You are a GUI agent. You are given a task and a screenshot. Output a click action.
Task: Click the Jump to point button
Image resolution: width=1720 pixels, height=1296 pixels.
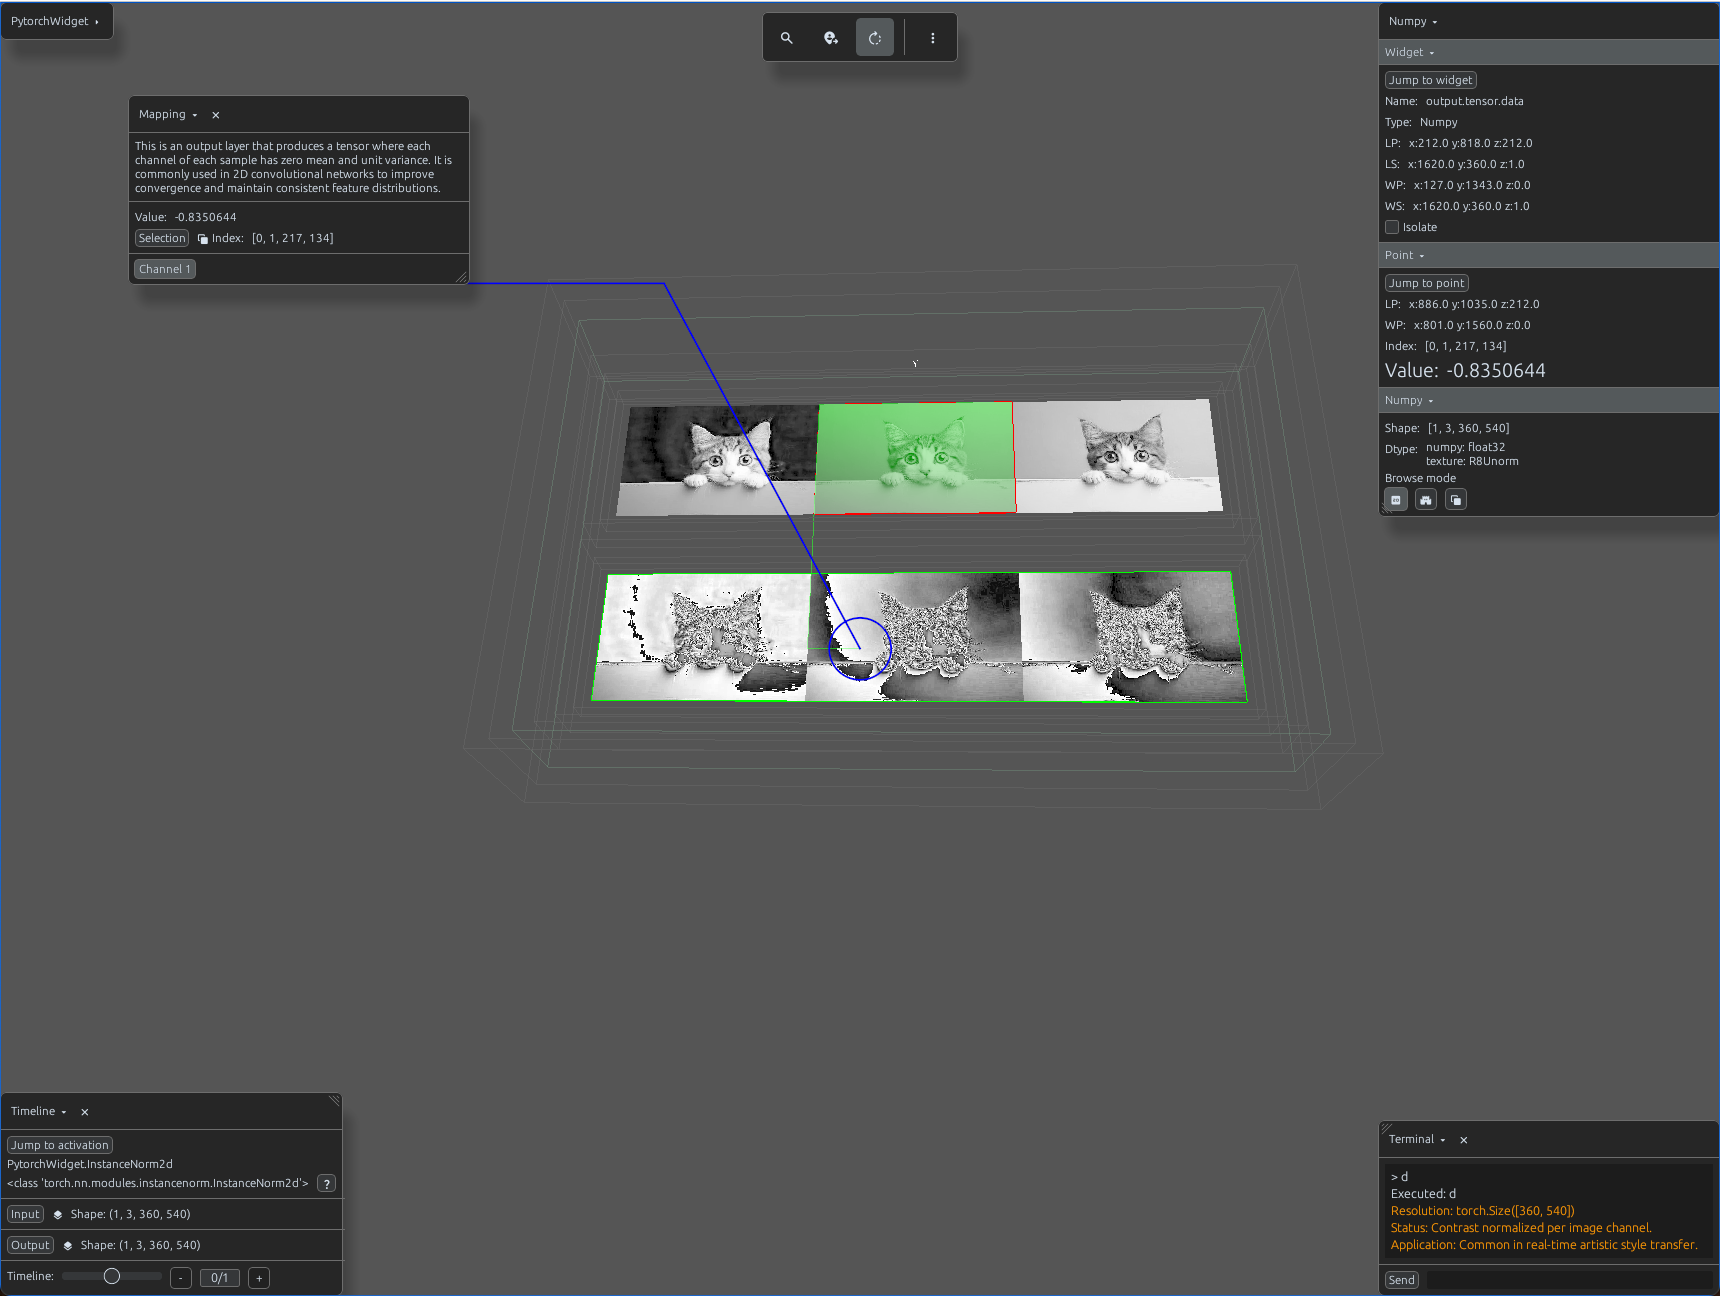click(1427, 283)
